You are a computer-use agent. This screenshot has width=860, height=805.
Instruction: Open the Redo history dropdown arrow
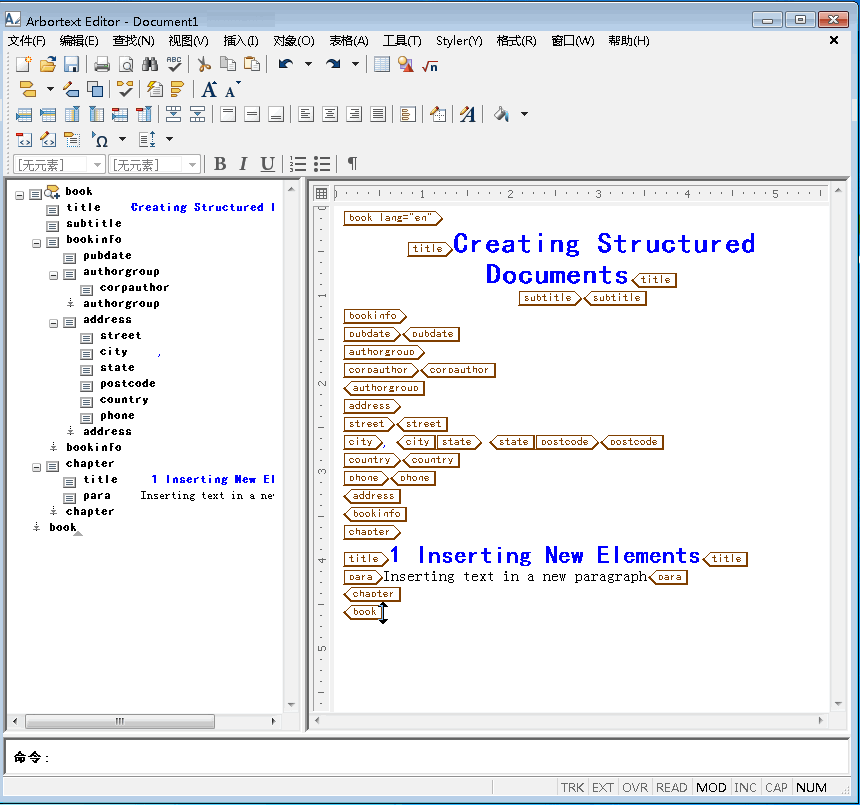pyautogui.click(x=355, y=64)
